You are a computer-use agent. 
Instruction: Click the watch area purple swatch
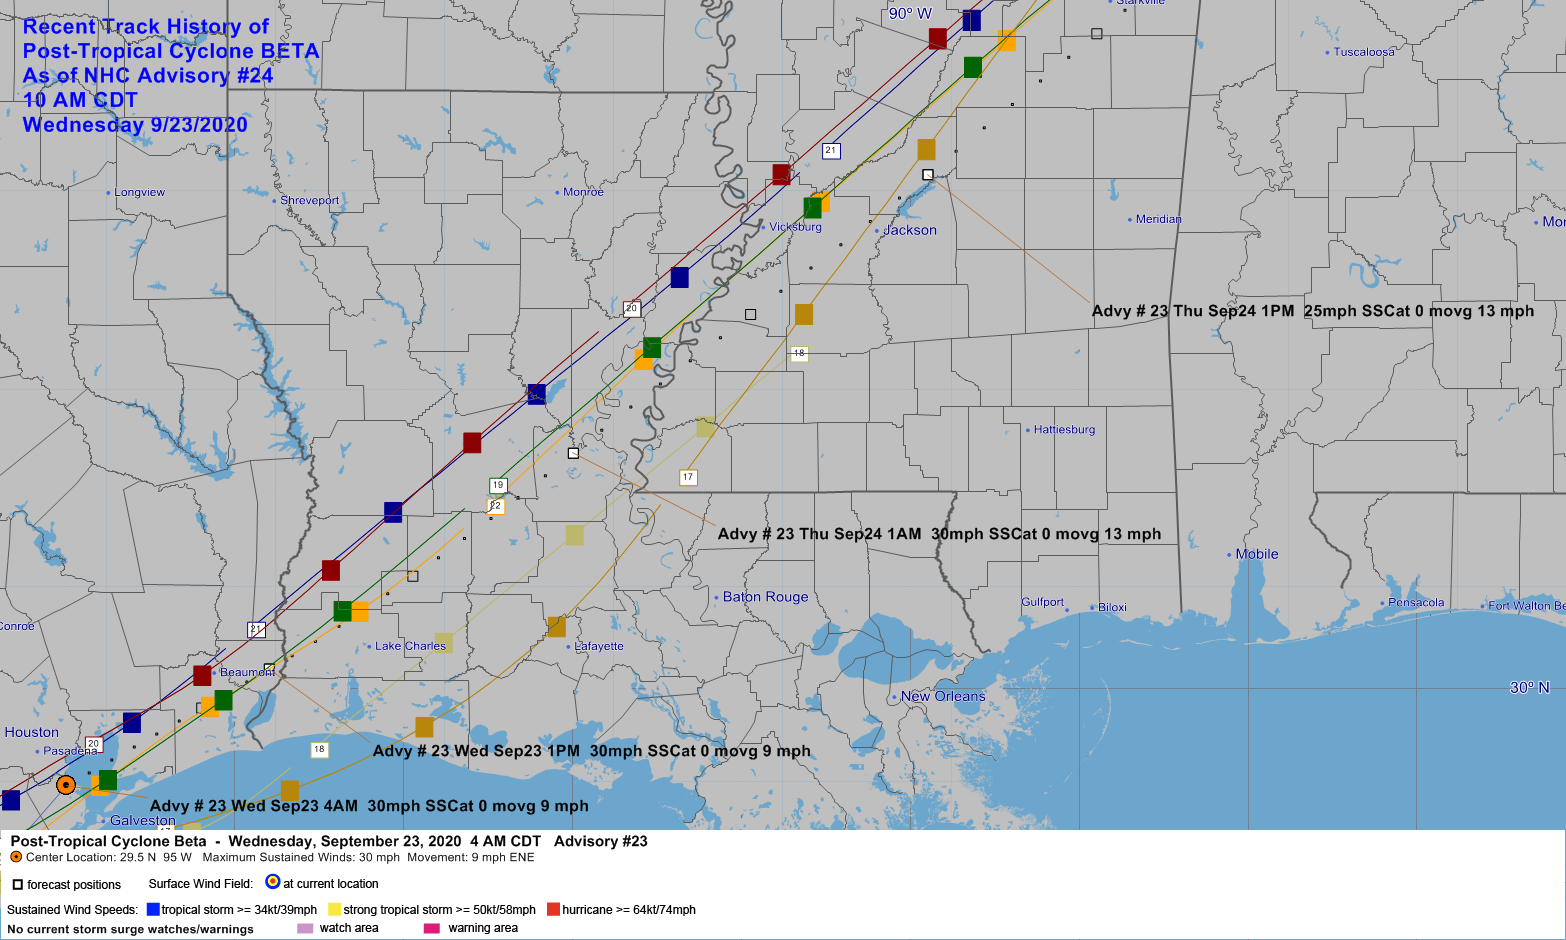click(305, 928)
